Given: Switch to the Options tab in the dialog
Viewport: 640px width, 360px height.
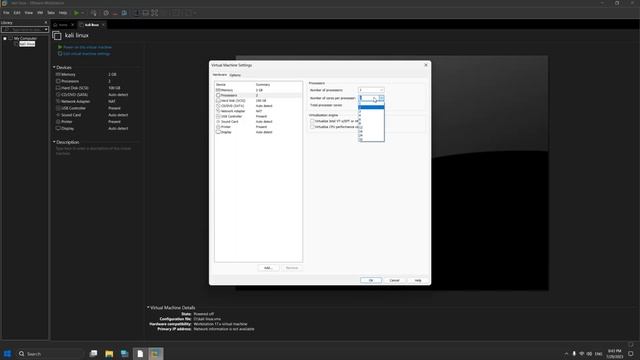Looking at the screenshot, I should (x=235, y=75).
